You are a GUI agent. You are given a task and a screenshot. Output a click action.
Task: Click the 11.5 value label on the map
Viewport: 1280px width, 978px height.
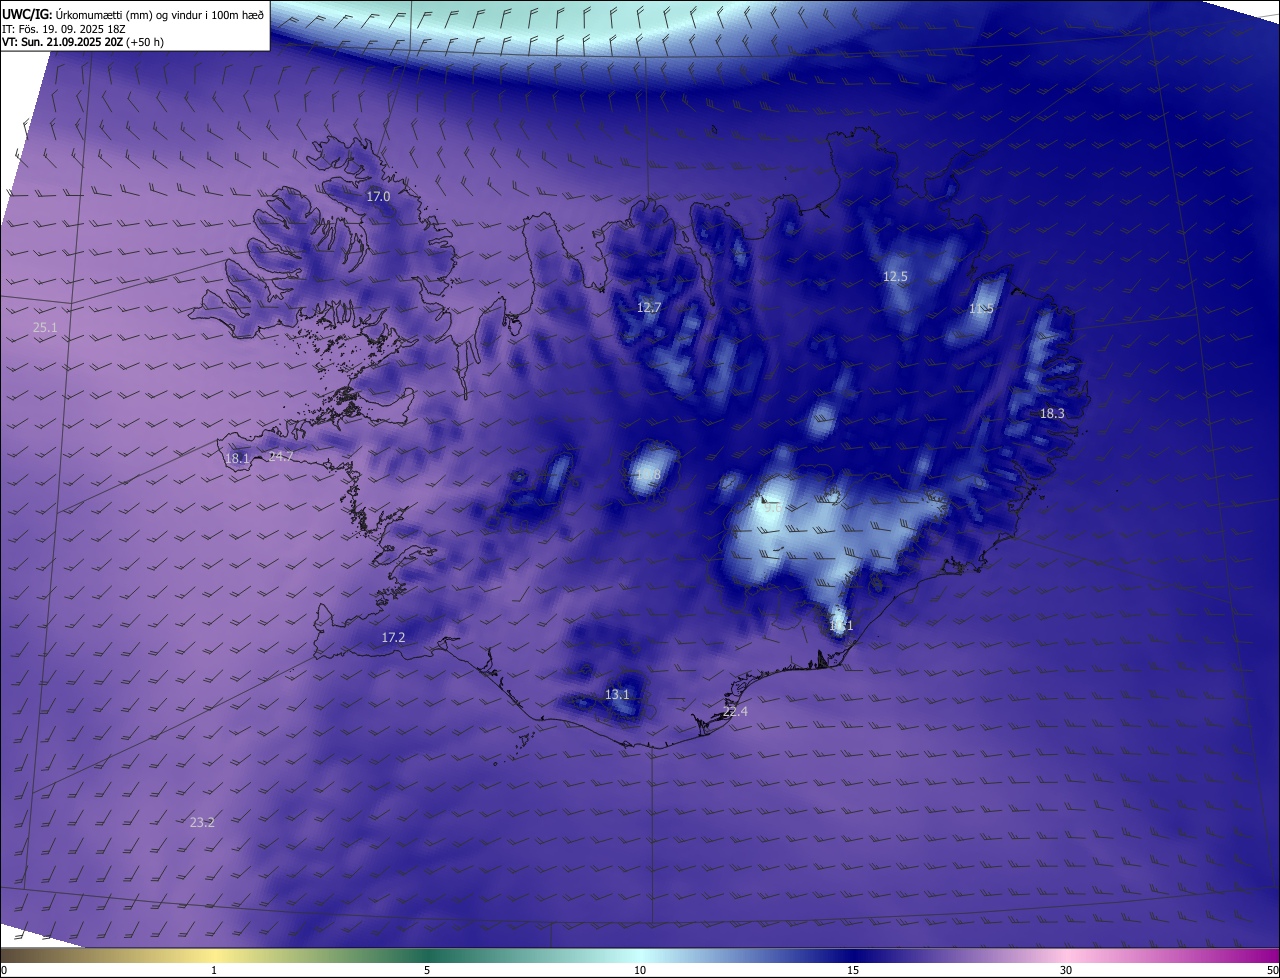point(981,309)
